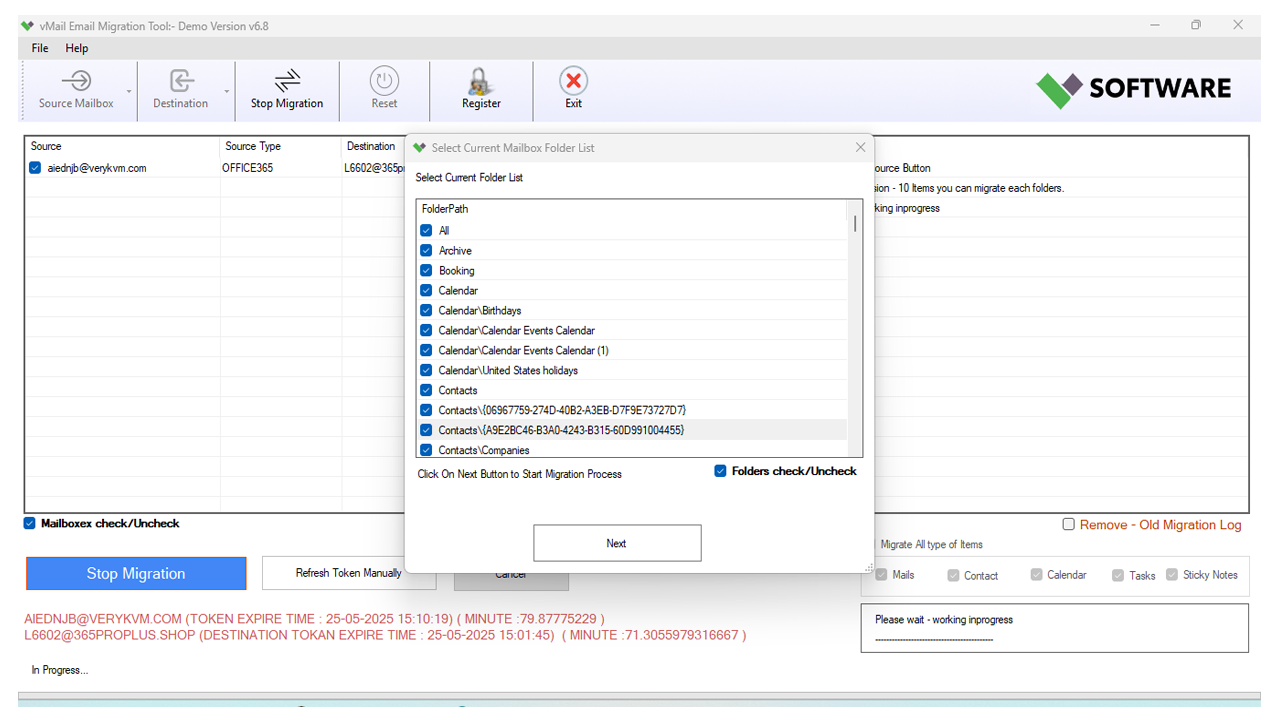Uncheck the Booking folder checkbox
This screenshot has height=720, width=1280.
tap(426, 270)
